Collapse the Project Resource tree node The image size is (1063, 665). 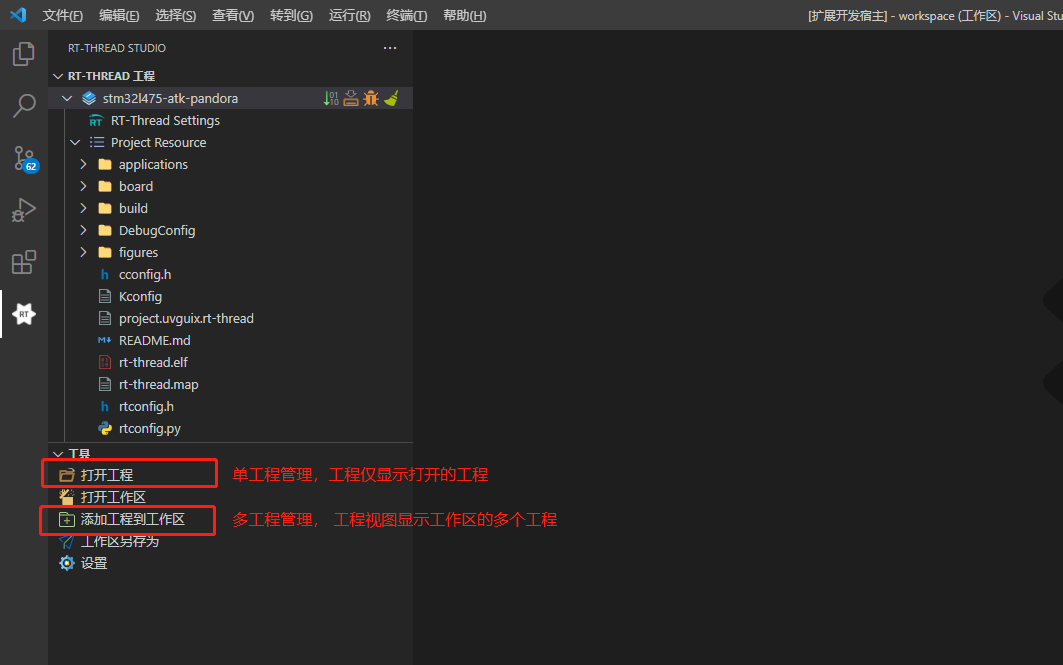pyautogui.click(x=76, y=142)
